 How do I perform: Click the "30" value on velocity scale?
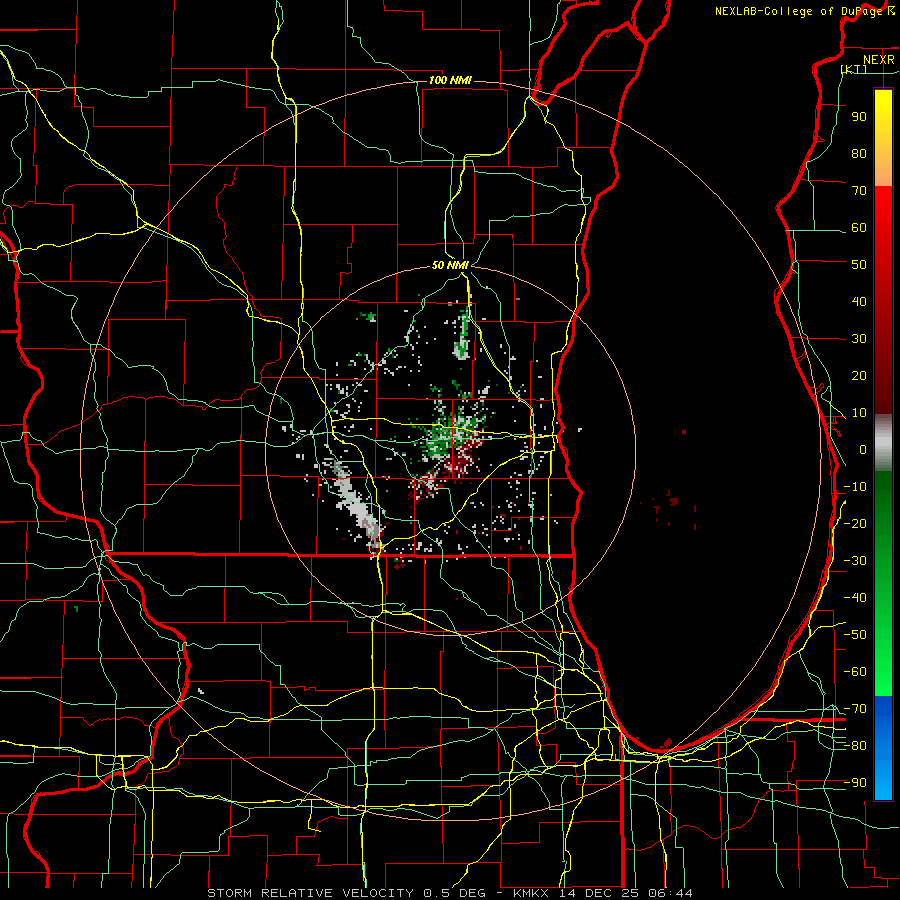click(x=859, y=339)
